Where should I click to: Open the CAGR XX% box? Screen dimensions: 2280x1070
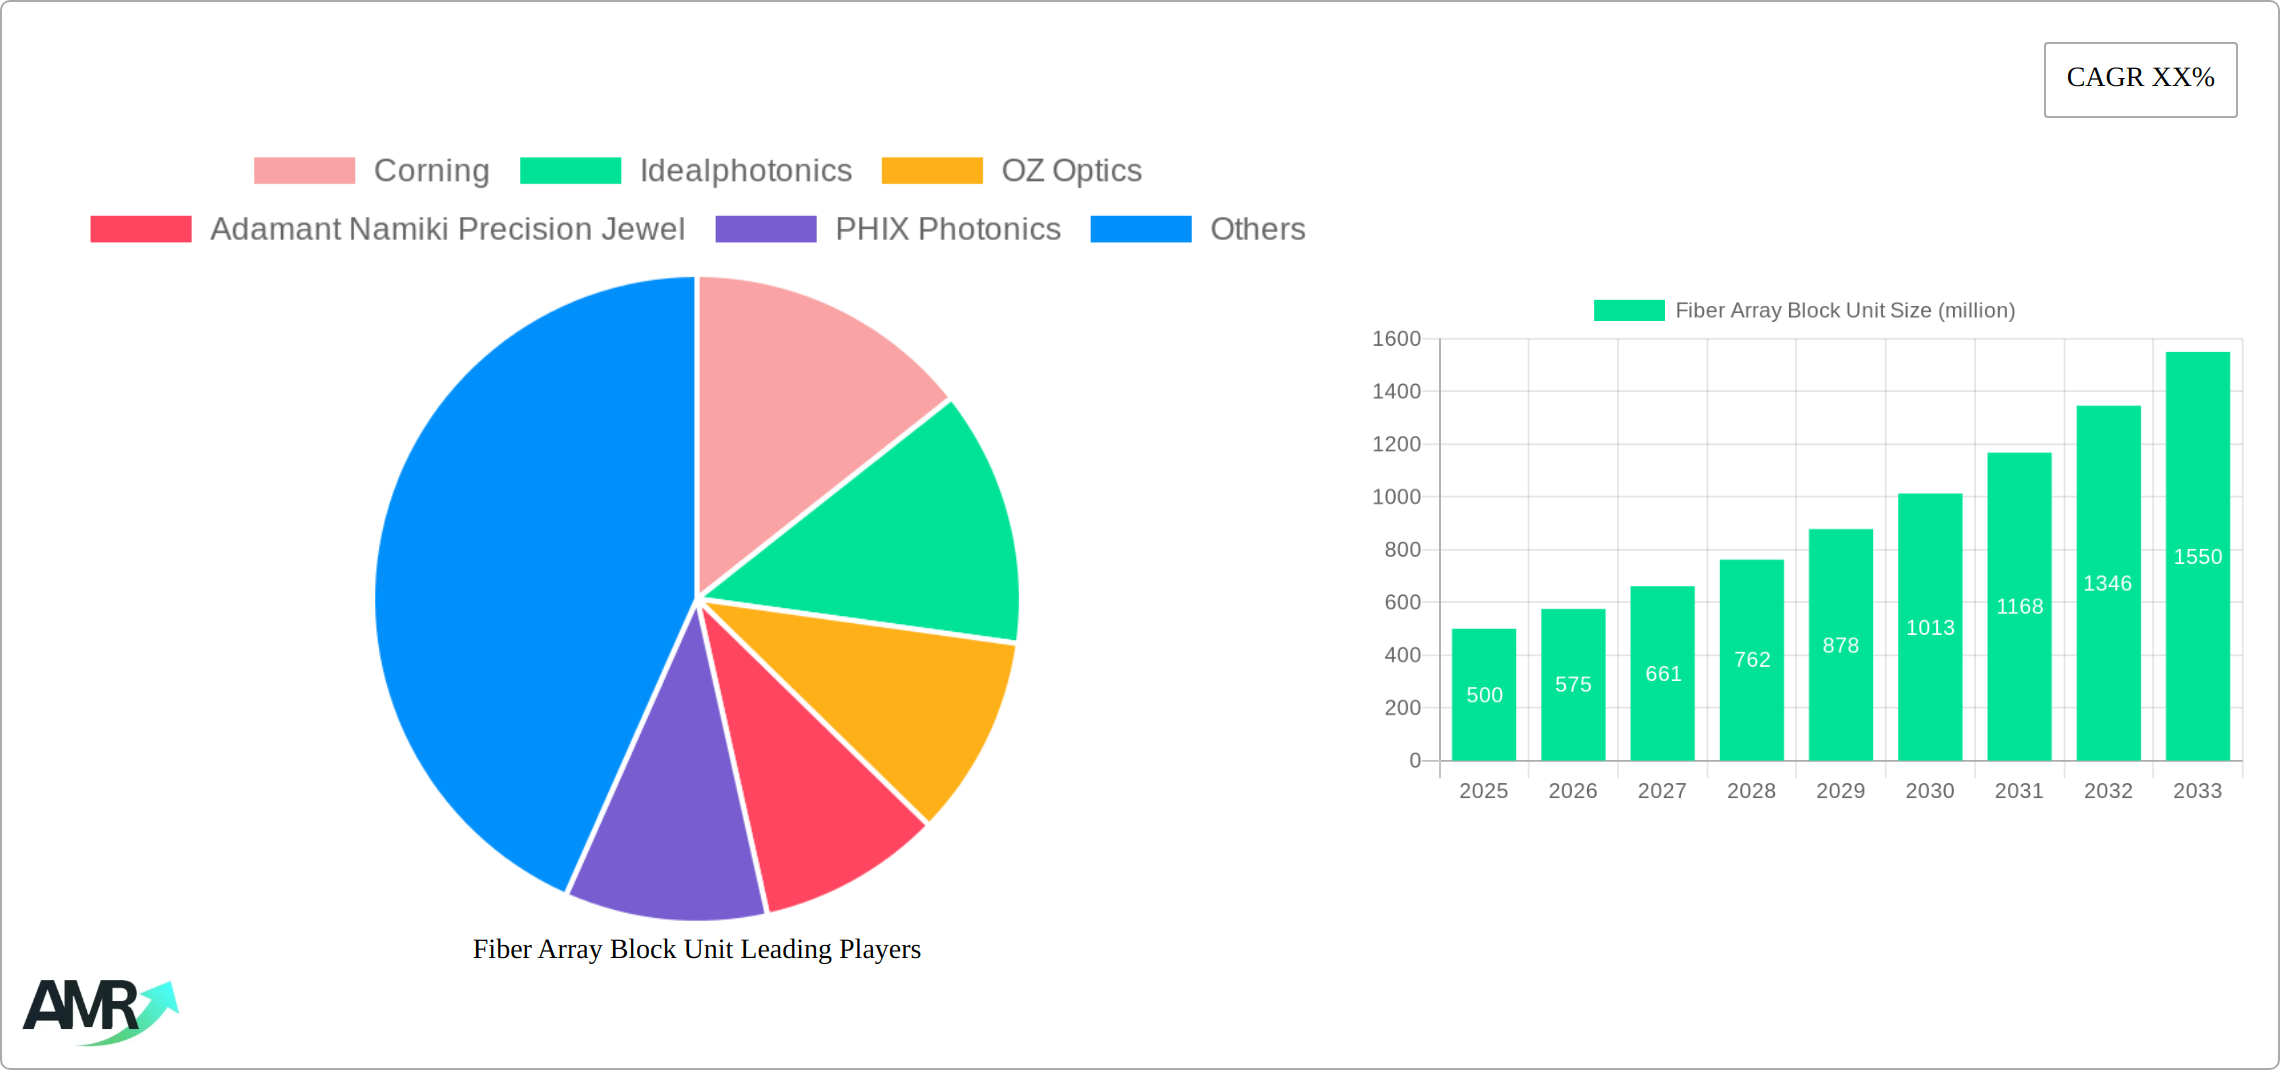click(x=2140, y=78)
